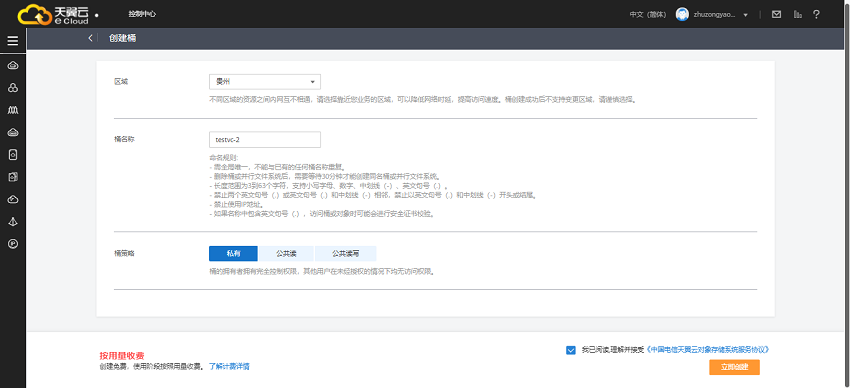Click the 立即创建 button
The height and width of the screenshot is (388, 850).
(734, 367)
